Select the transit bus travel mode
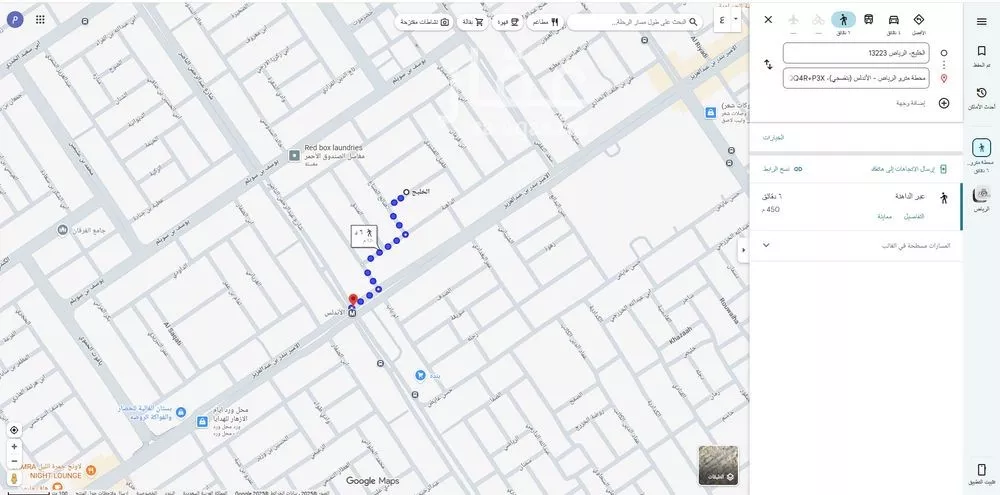 click(x=868, y=20)
